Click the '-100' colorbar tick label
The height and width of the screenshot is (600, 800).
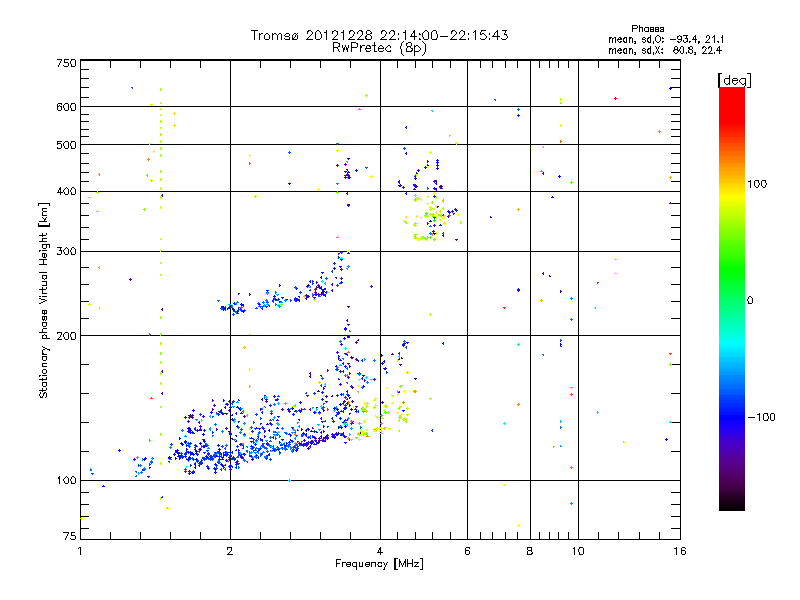click(761, 417)
